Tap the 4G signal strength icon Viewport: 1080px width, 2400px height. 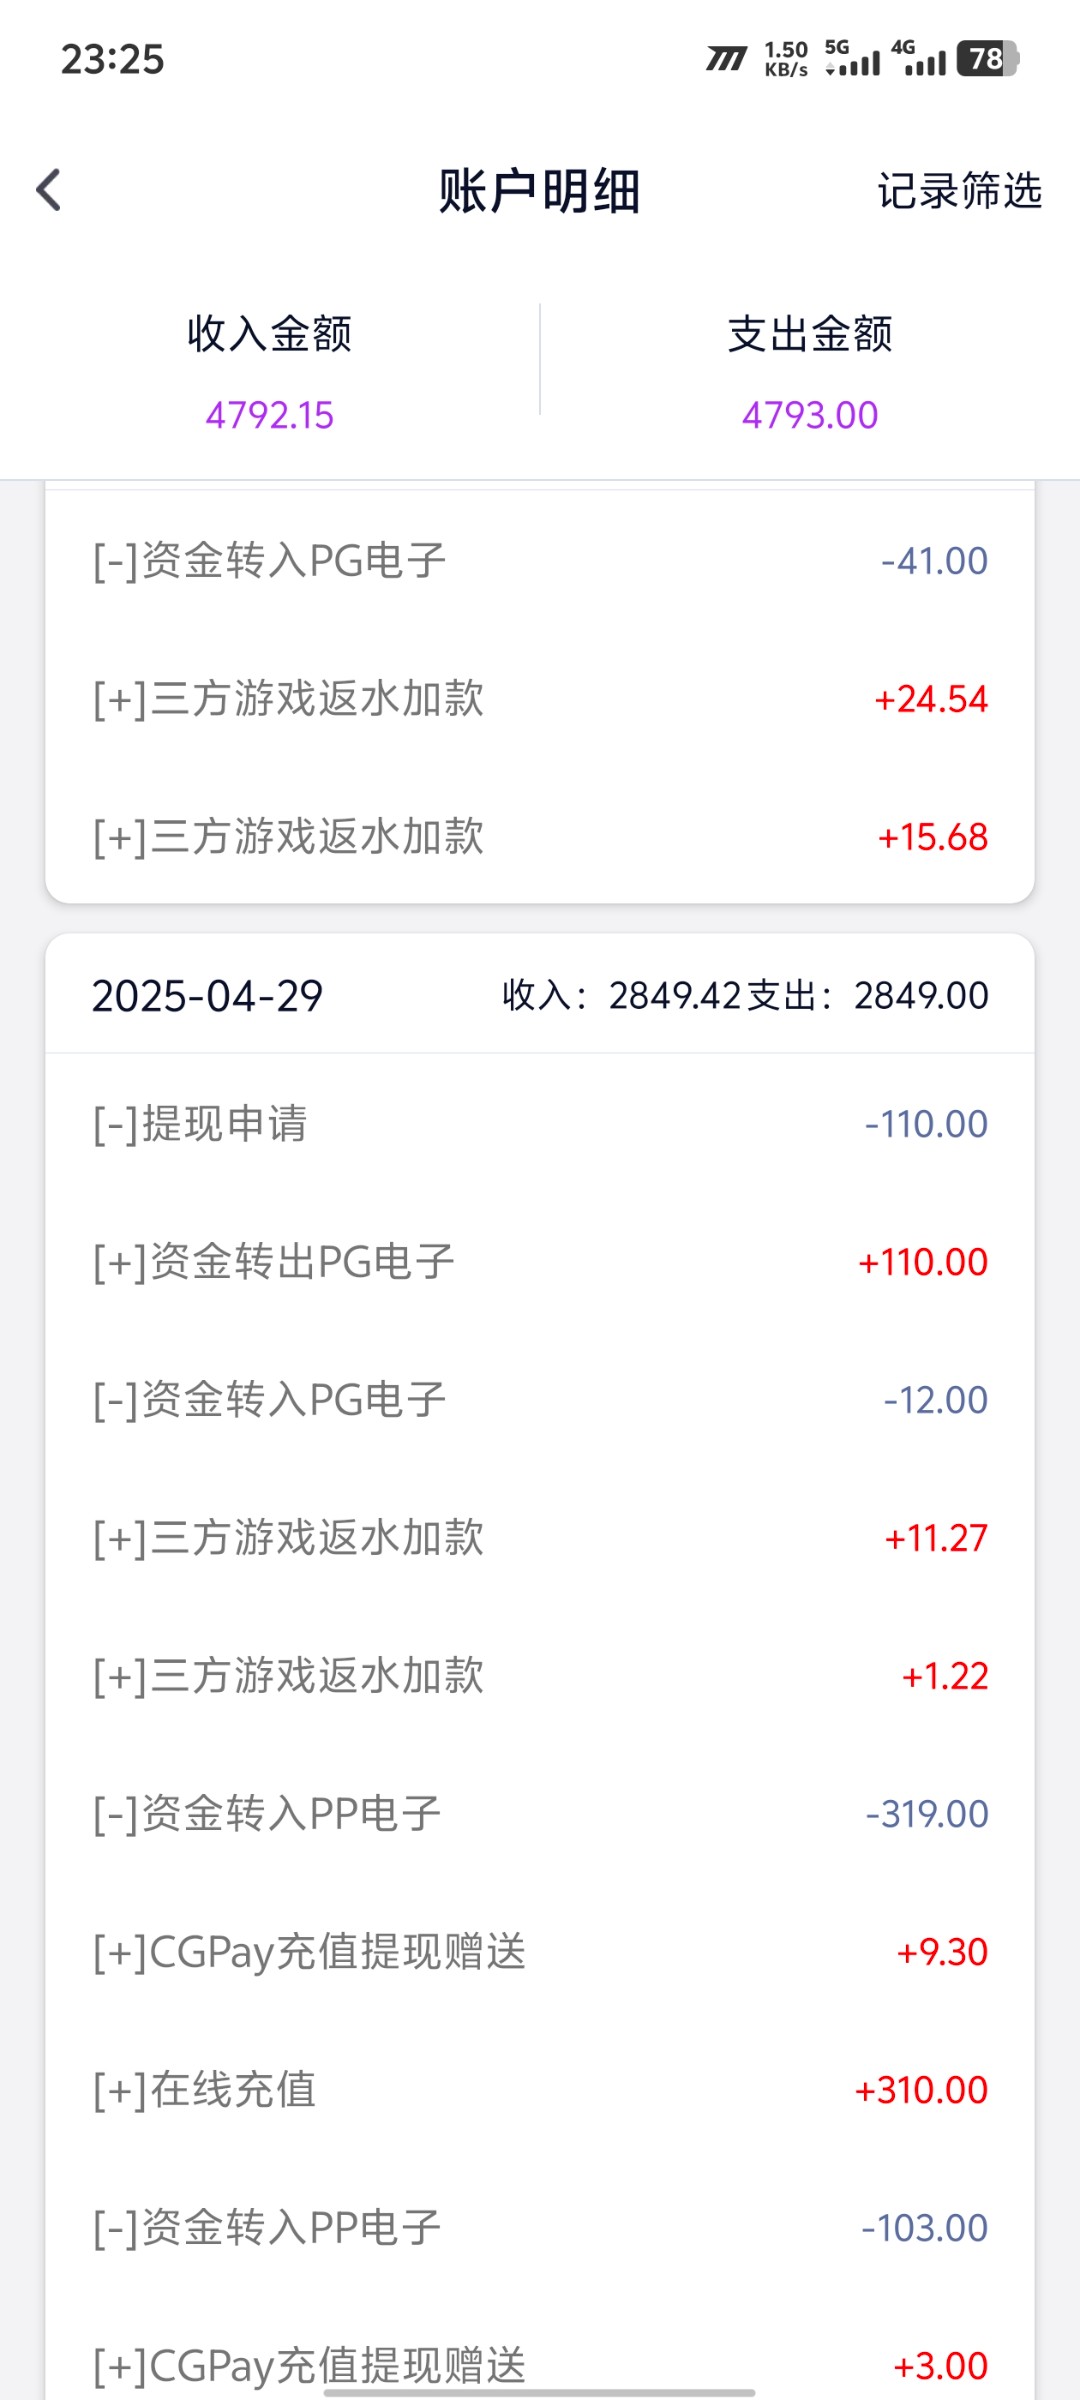919,59
